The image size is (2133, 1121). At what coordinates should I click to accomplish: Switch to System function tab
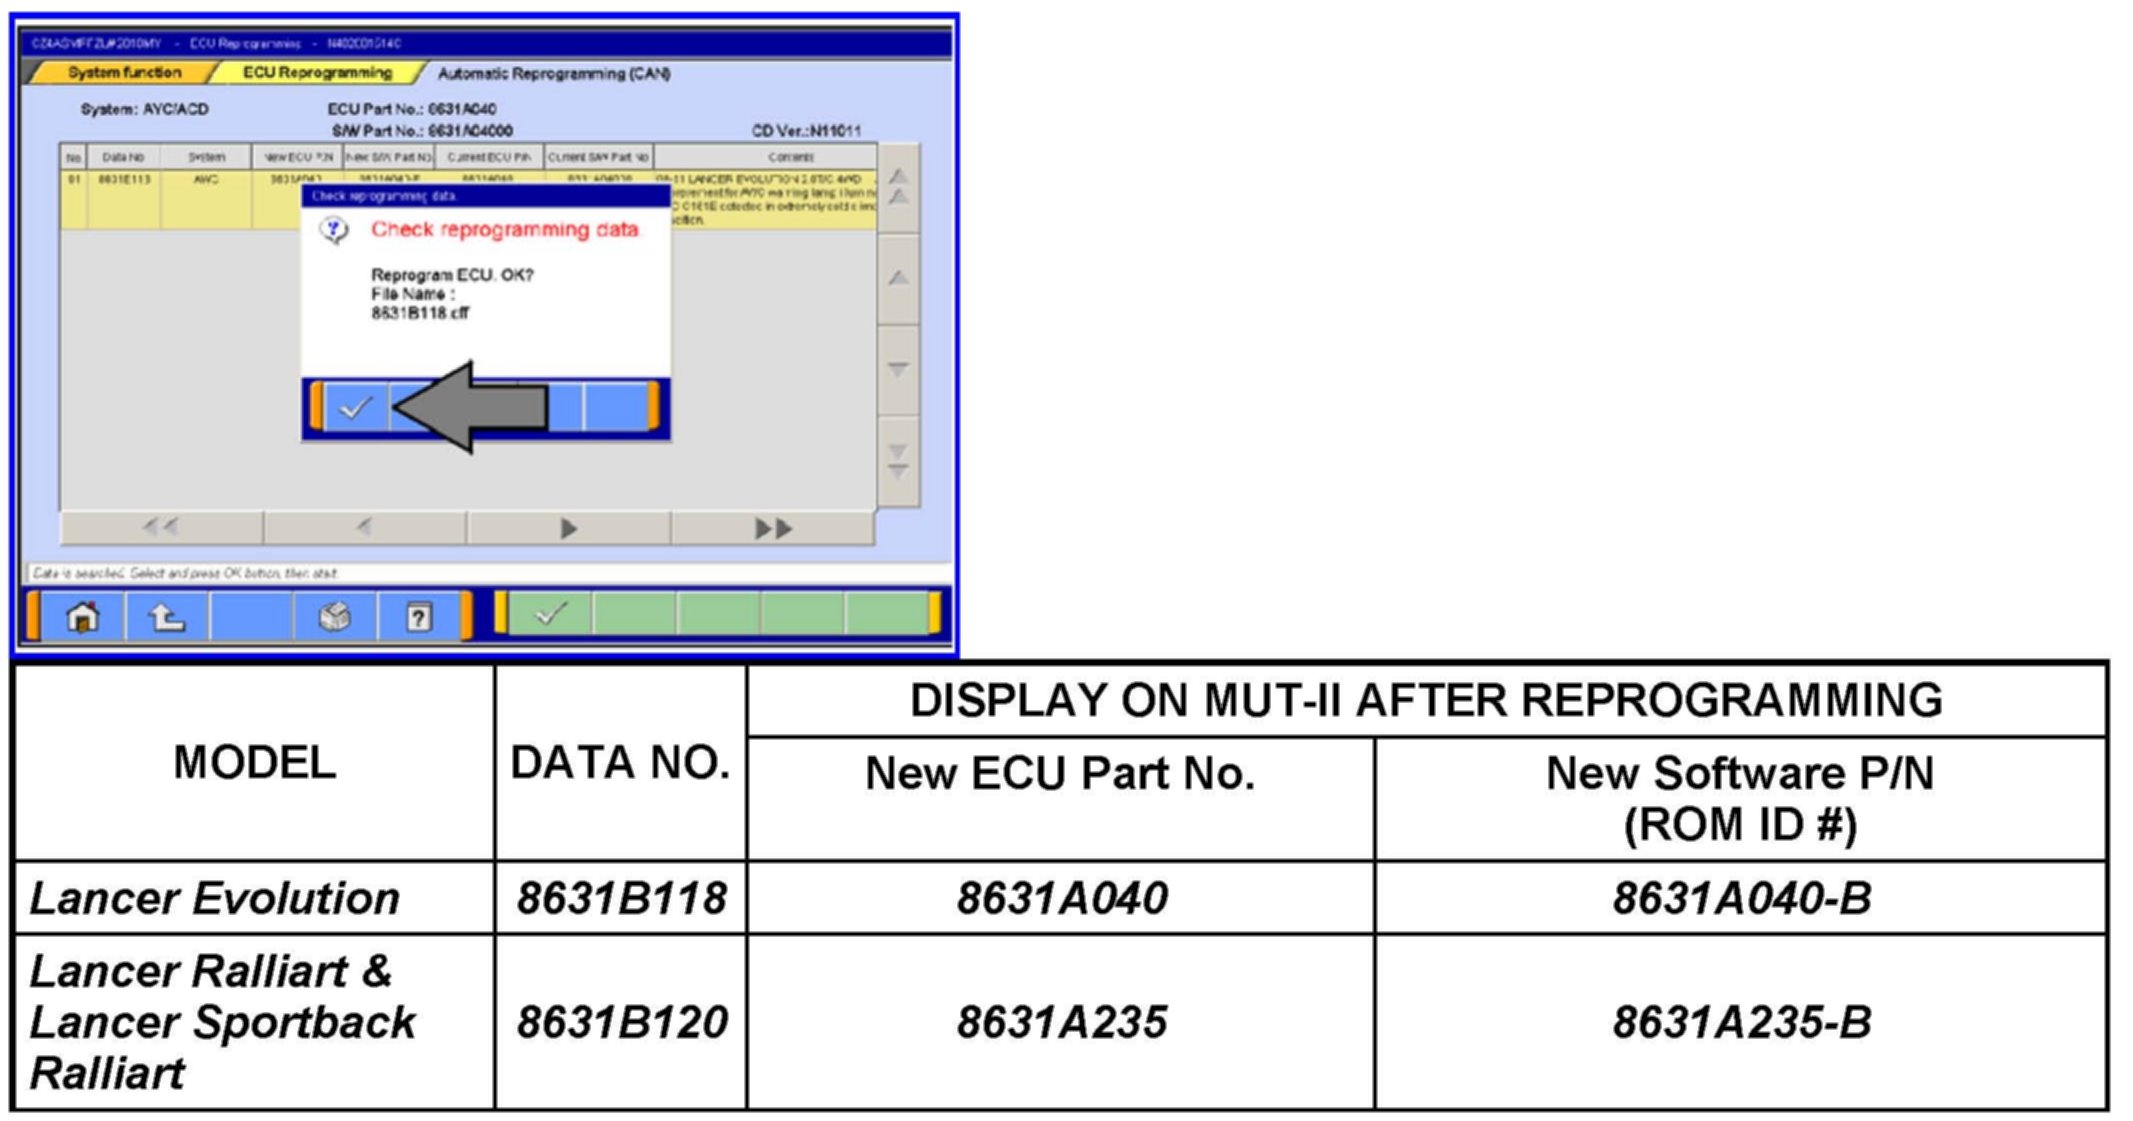click(x=124, y=73)
